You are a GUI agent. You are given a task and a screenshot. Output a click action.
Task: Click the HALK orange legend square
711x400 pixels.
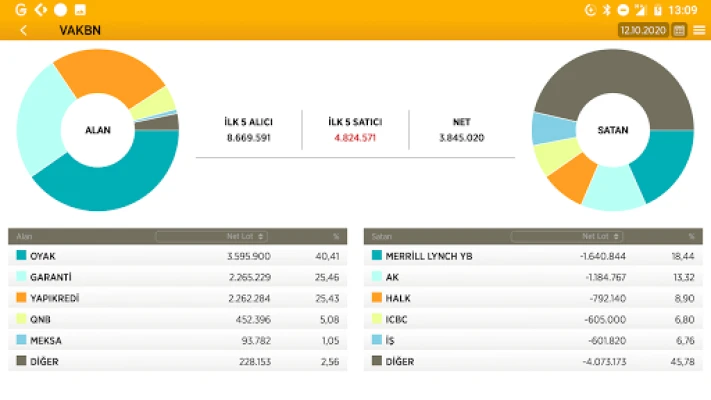click(x=376, y=298)
